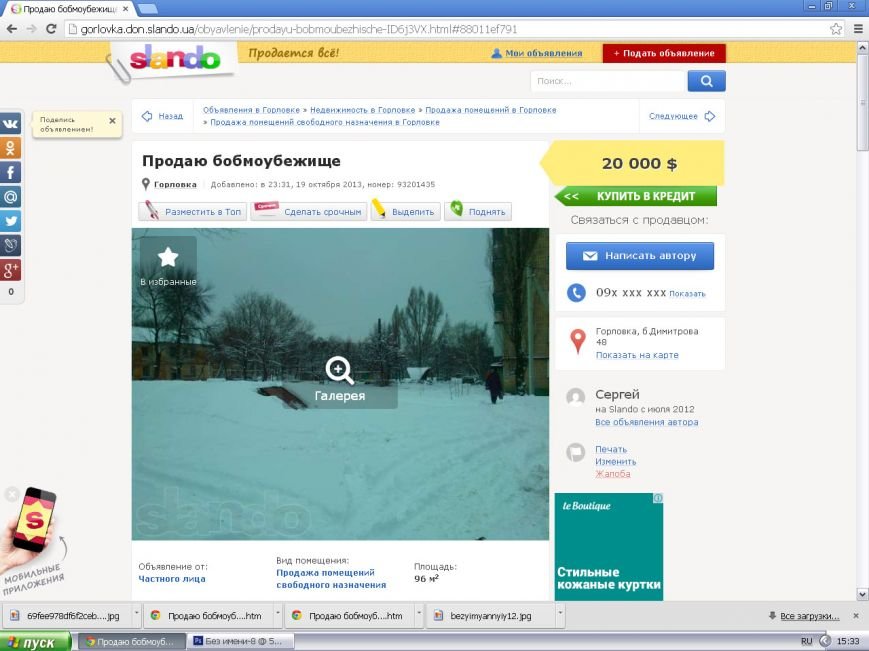Open dropdown for first Продаю бобмоуб htm download

coord(278,615)
